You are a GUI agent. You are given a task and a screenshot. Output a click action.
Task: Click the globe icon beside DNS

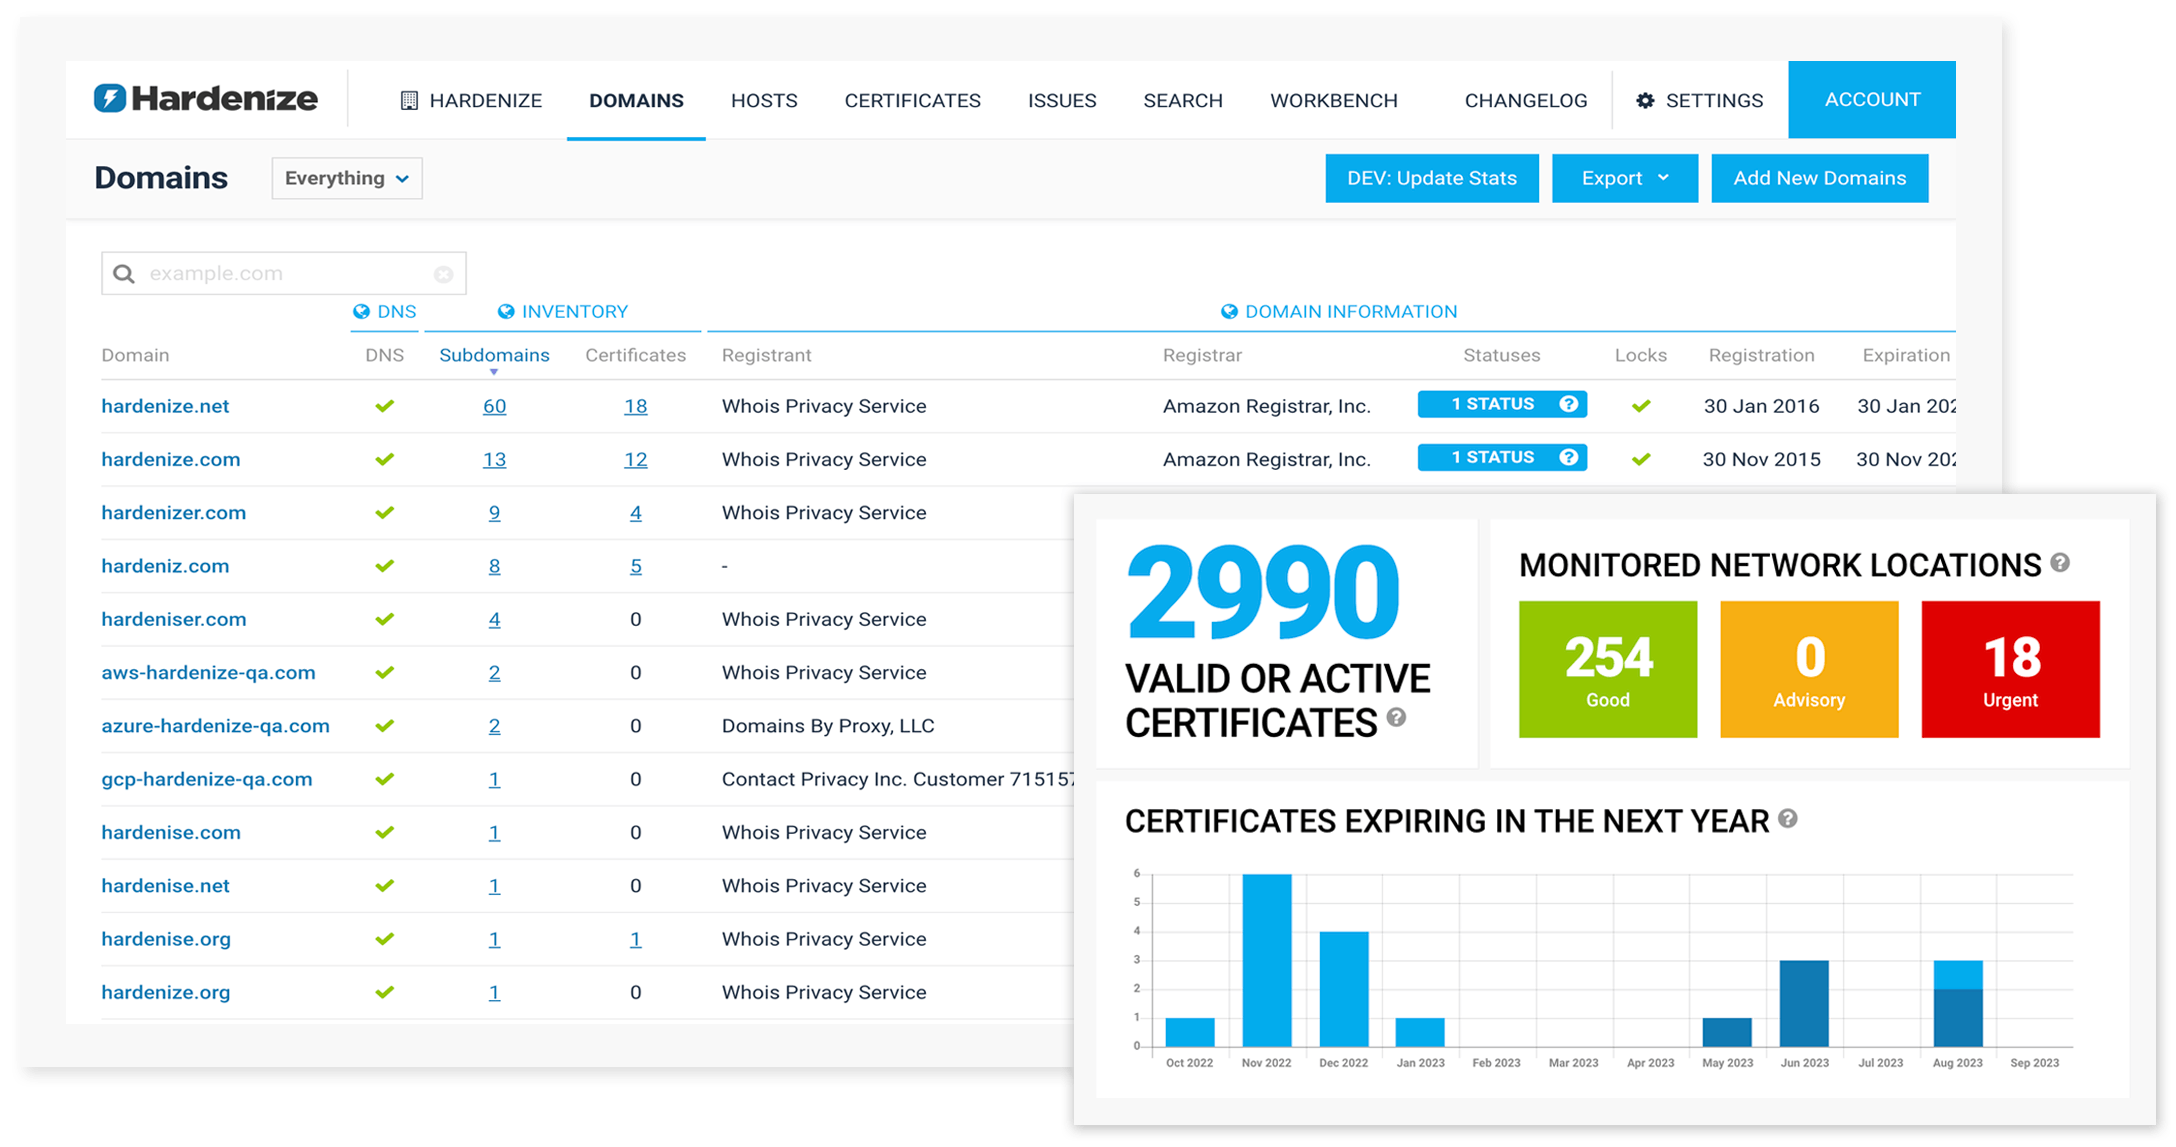click(361, 311)
